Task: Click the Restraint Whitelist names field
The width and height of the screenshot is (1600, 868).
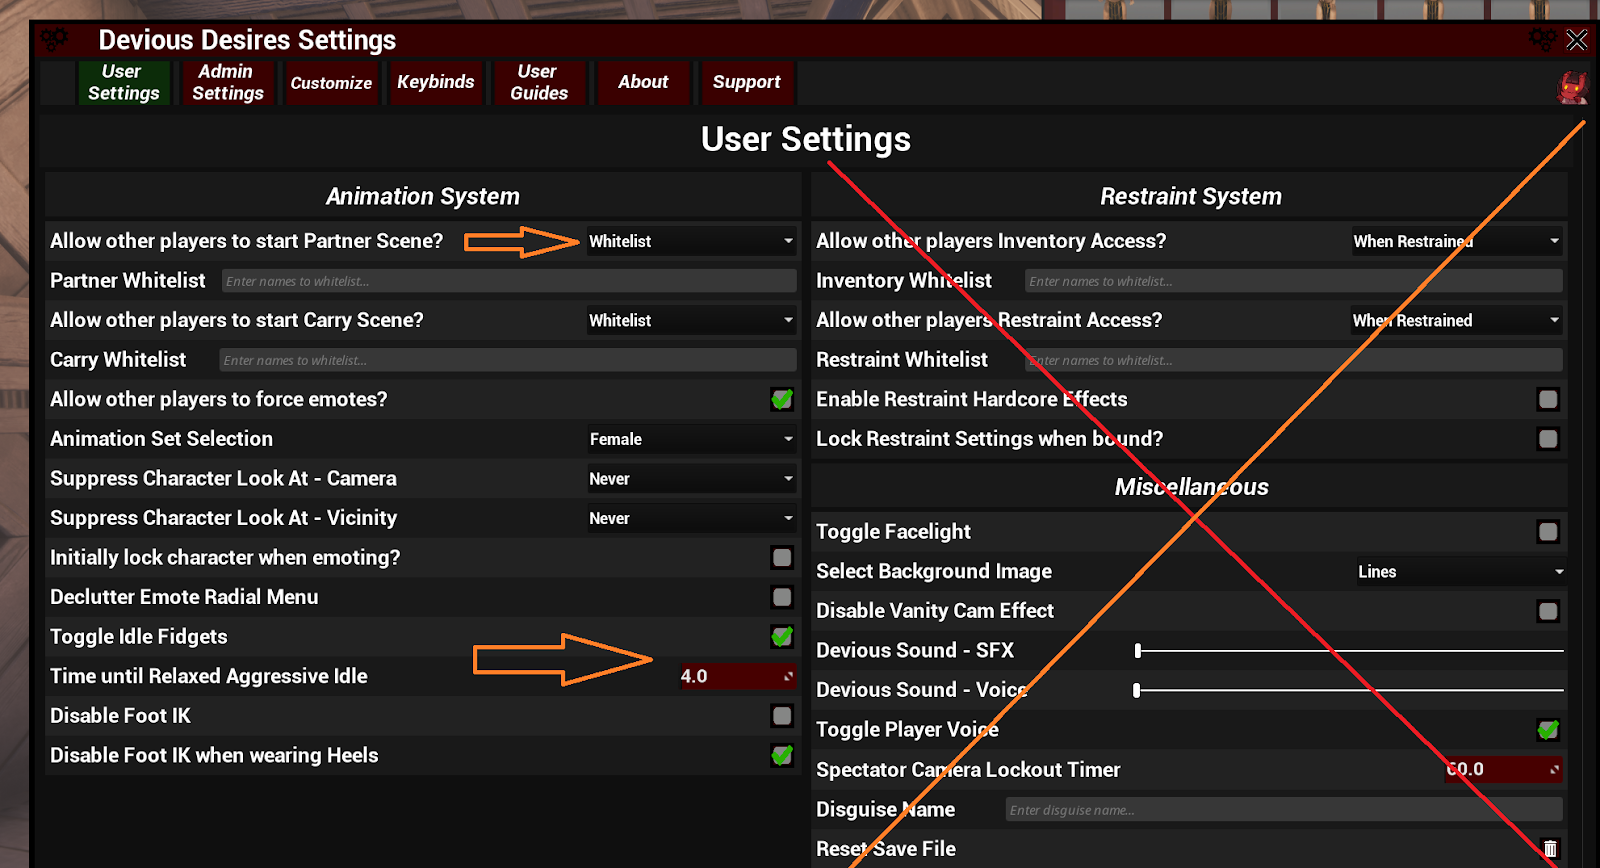Action: pos(1293,360)
